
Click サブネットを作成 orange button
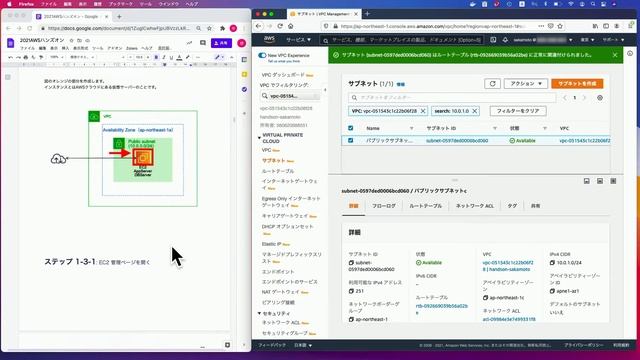point(577,83)
